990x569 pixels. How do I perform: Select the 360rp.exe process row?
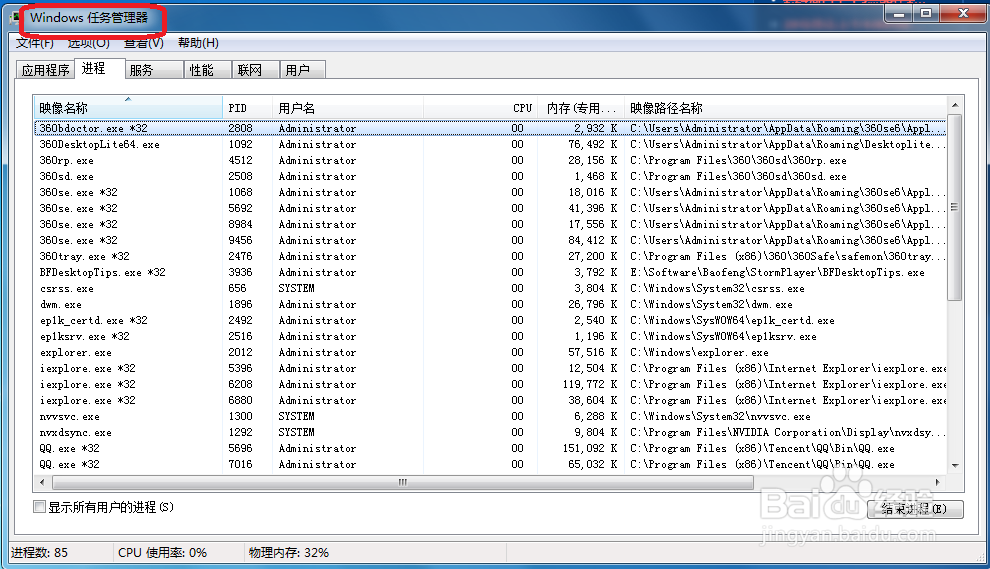point(490,160)
